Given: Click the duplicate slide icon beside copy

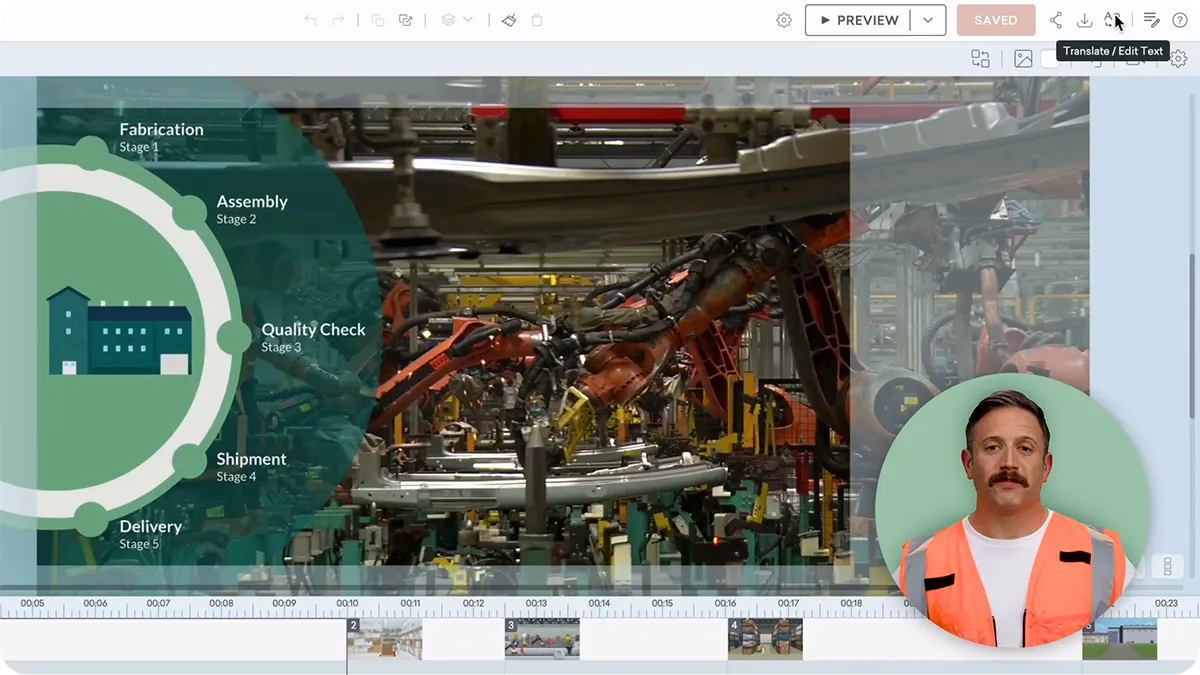Looking at the screenshot, I should (x=405, y=20).
